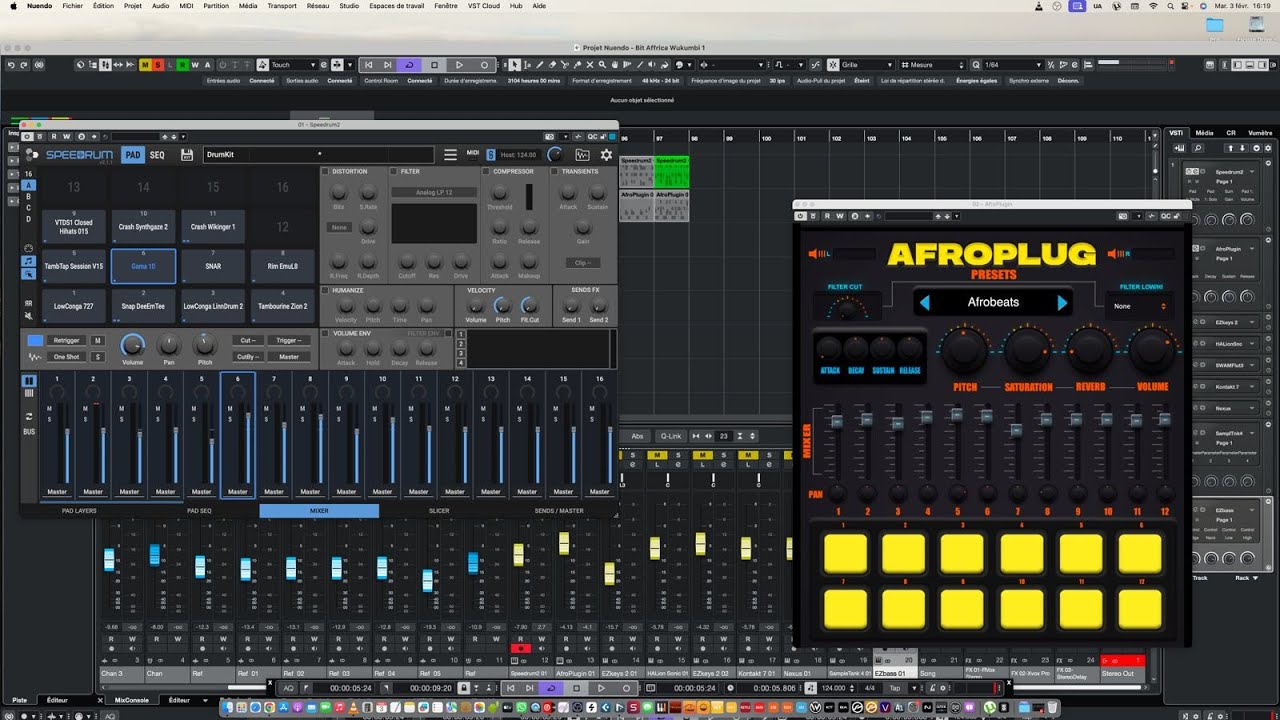The width and height of the screenshot is (1280, 720).
Task: Switch to PAD LAYERS tab in Speedrum
Action: click(x=79, y=511)
